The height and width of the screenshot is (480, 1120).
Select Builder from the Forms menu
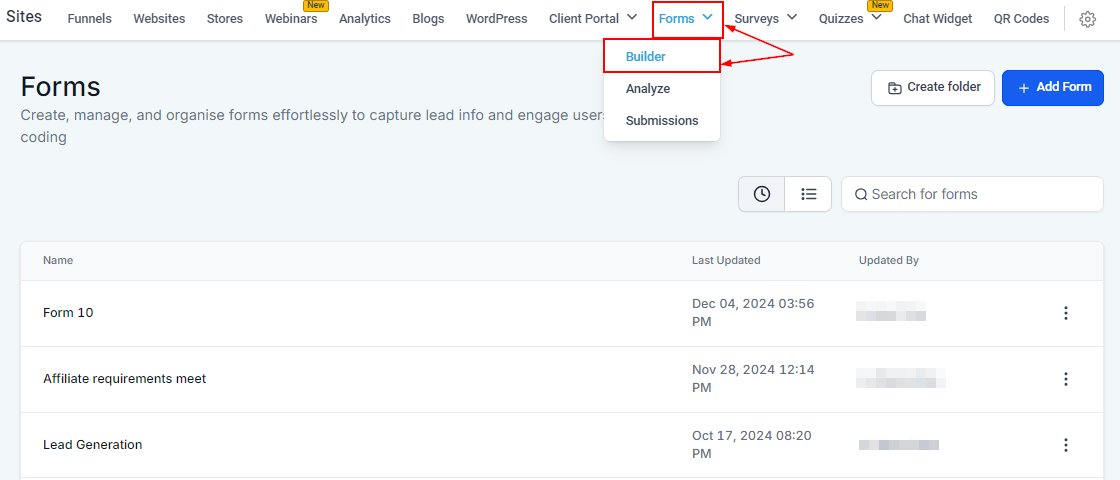[646, 57]
